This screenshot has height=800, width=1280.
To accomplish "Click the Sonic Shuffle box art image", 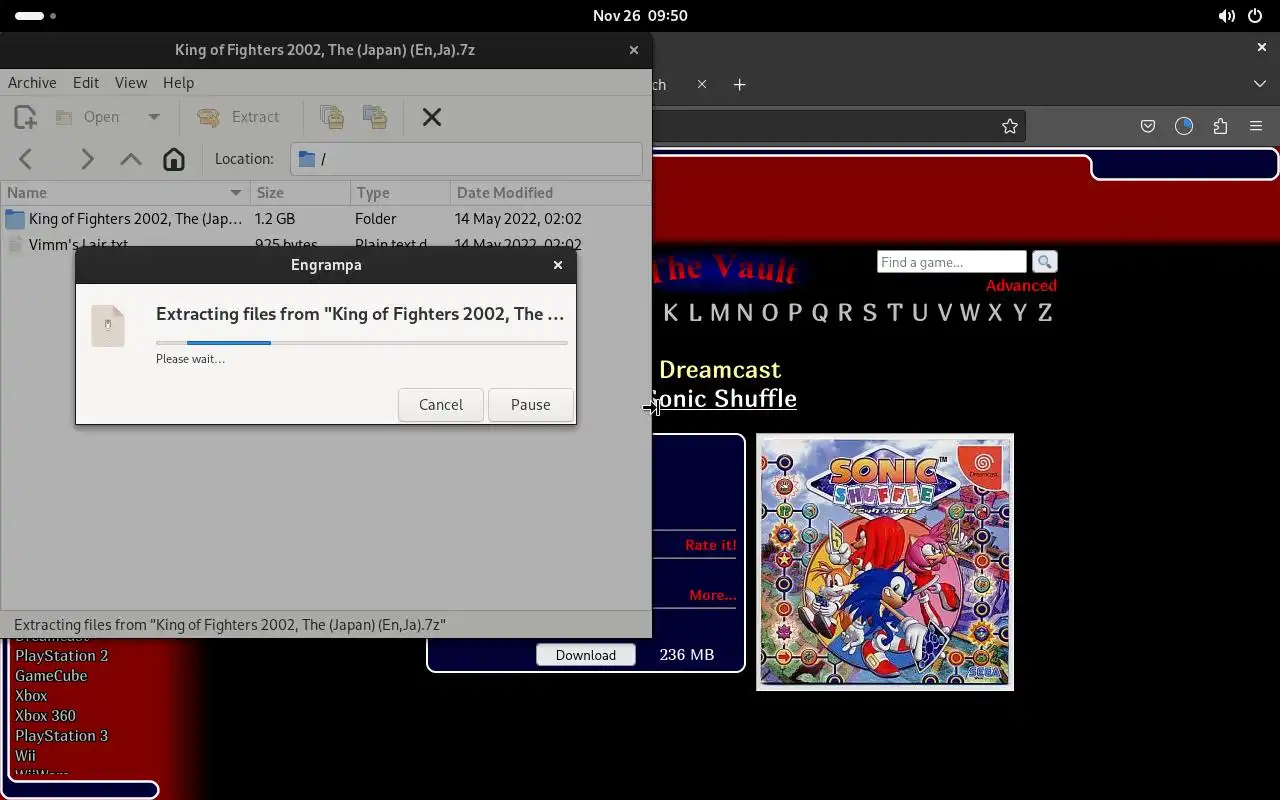I will point(885,562).
